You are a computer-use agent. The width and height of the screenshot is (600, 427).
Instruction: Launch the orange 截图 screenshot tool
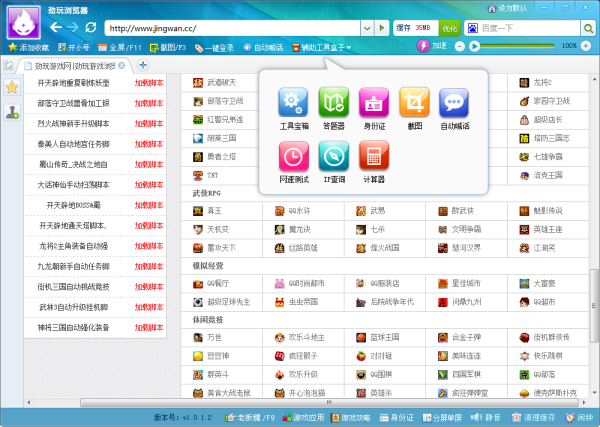point(413,103)
